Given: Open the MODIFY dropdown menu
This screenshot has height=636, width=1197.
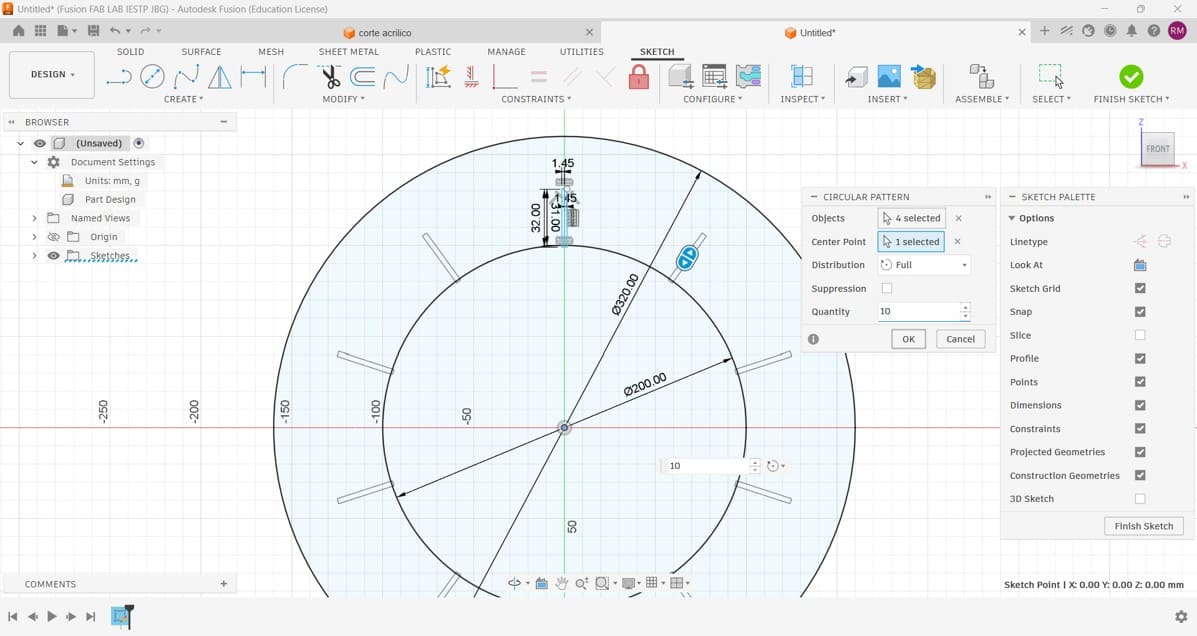Looking at the screenshot, I should click(x=344, y=99).
